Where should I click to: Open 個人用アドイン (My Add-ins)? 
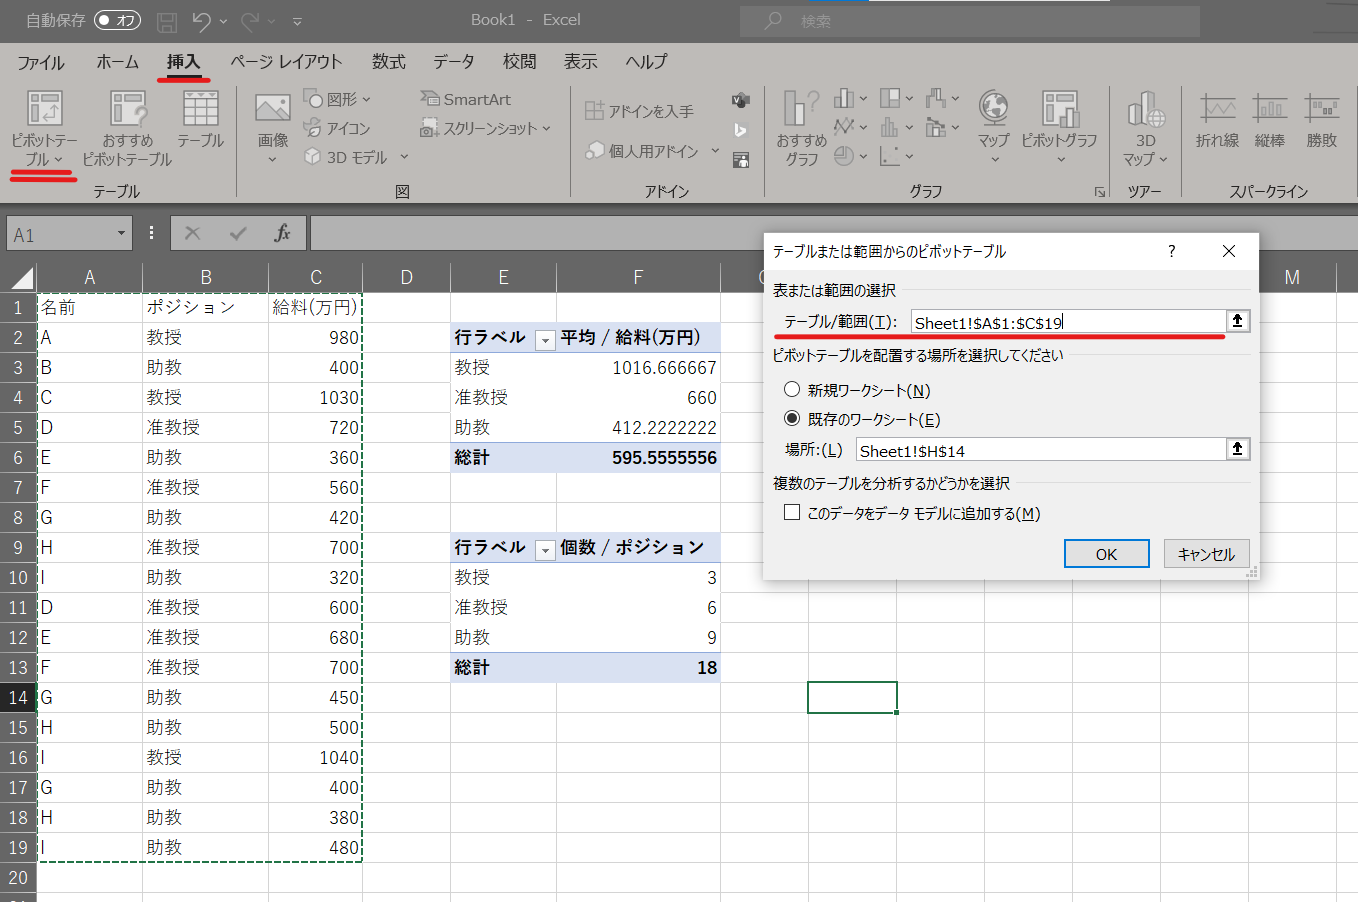click(x=642, y=151)
